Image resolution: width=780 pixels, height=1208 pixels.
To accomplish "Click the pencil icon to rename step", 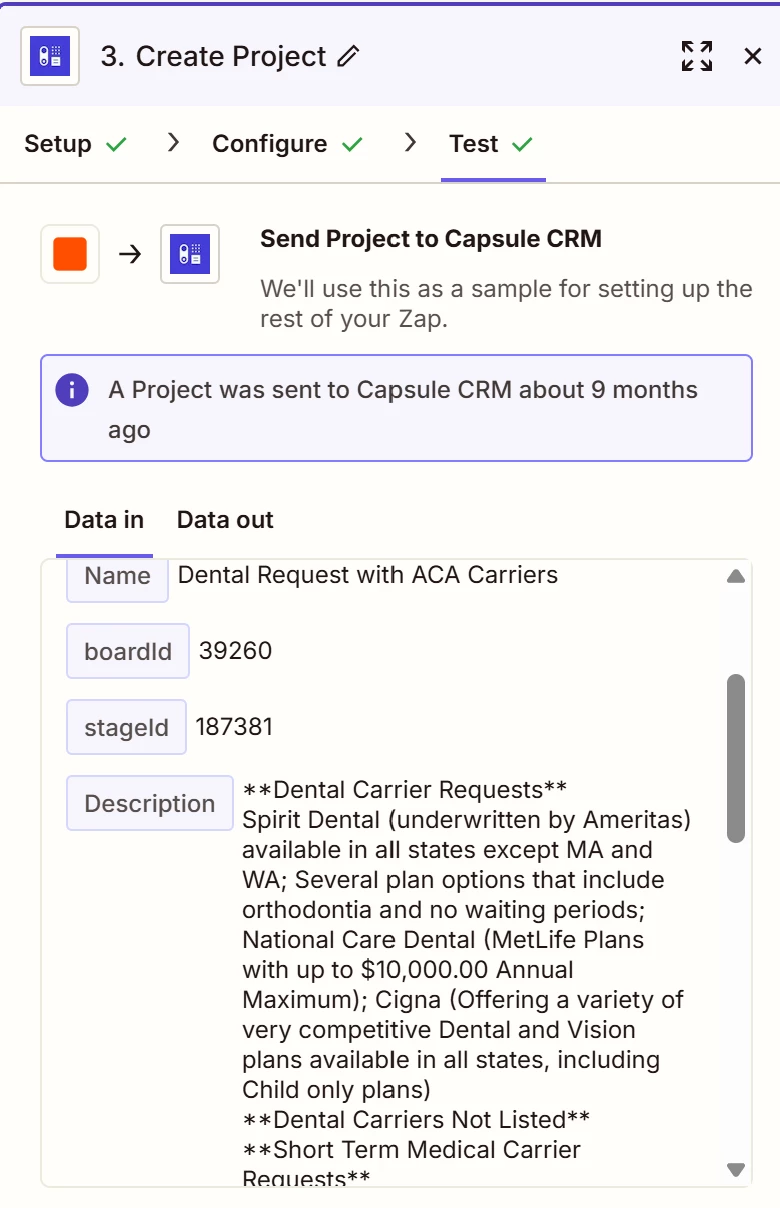I will click(348, 56).
